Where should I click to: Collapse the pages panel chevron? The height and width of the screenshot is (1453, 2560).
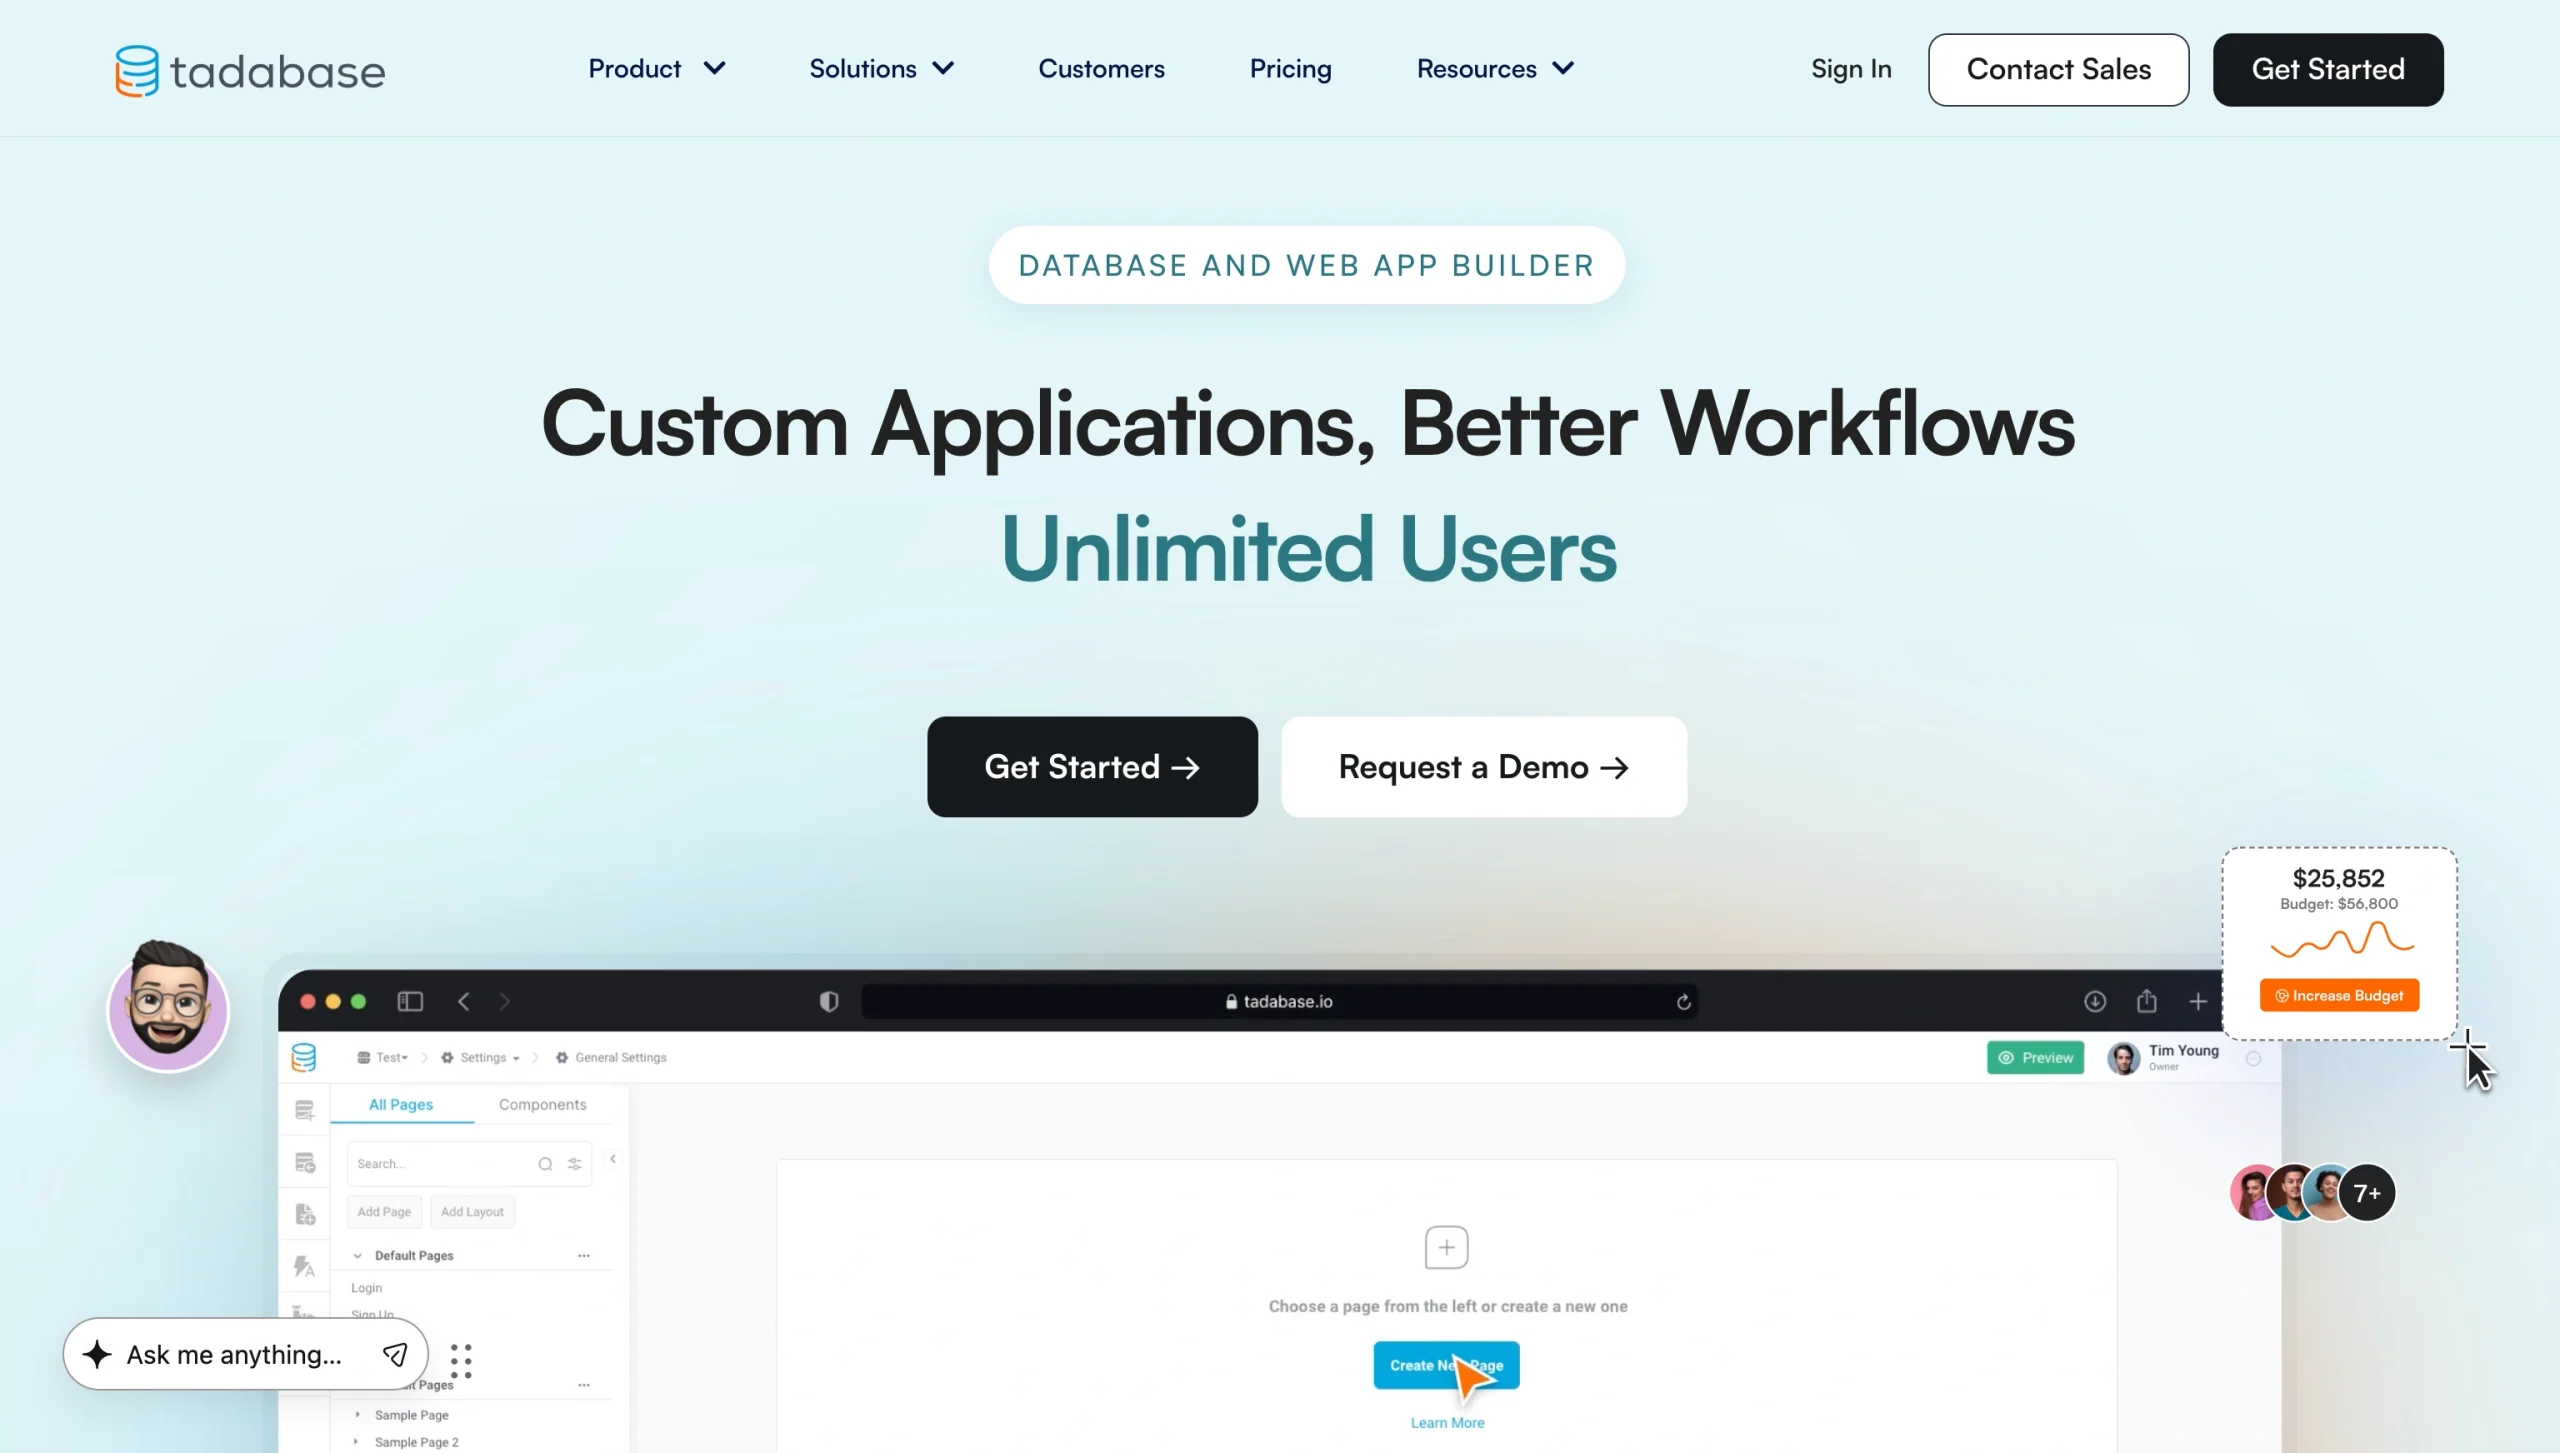pos(613,1159)
